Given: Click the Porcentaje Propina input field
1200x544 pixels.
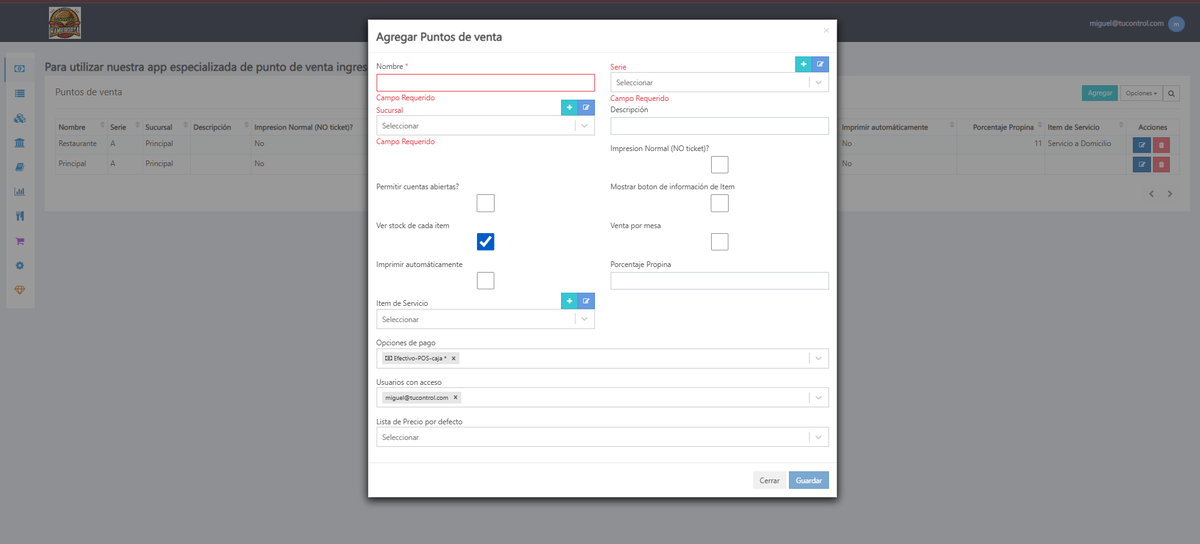Looking at the screenshot, I should click(x=719, y=281).
